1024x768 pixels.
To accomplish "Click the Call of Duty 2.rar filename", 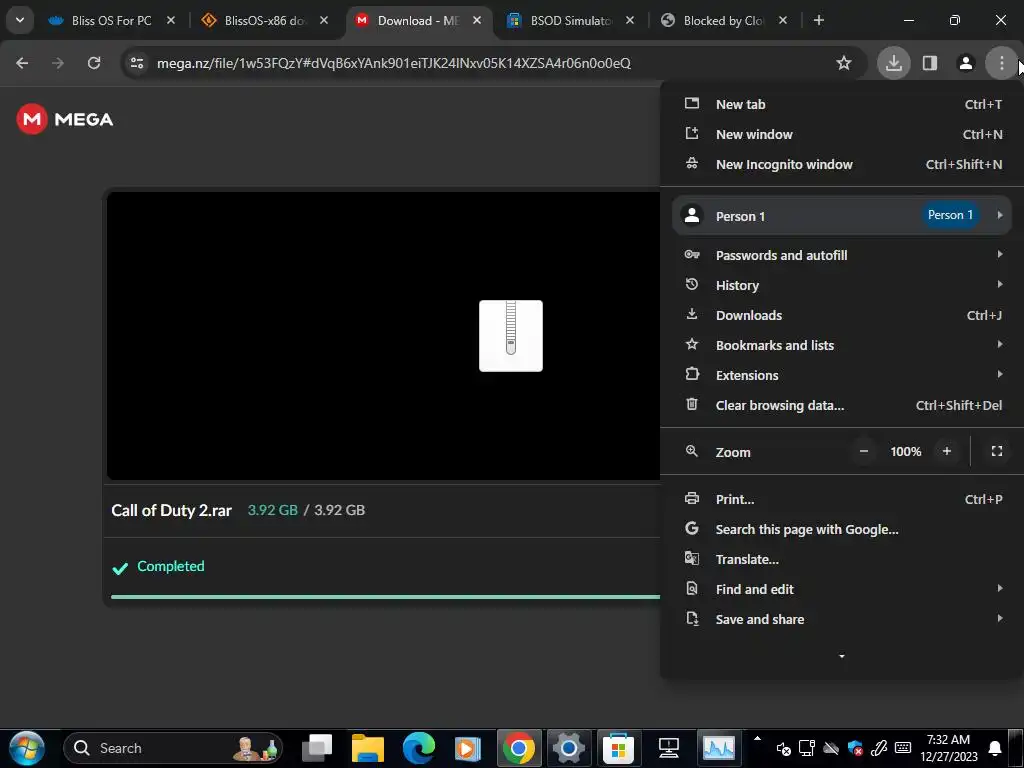I will click(171, 511).
